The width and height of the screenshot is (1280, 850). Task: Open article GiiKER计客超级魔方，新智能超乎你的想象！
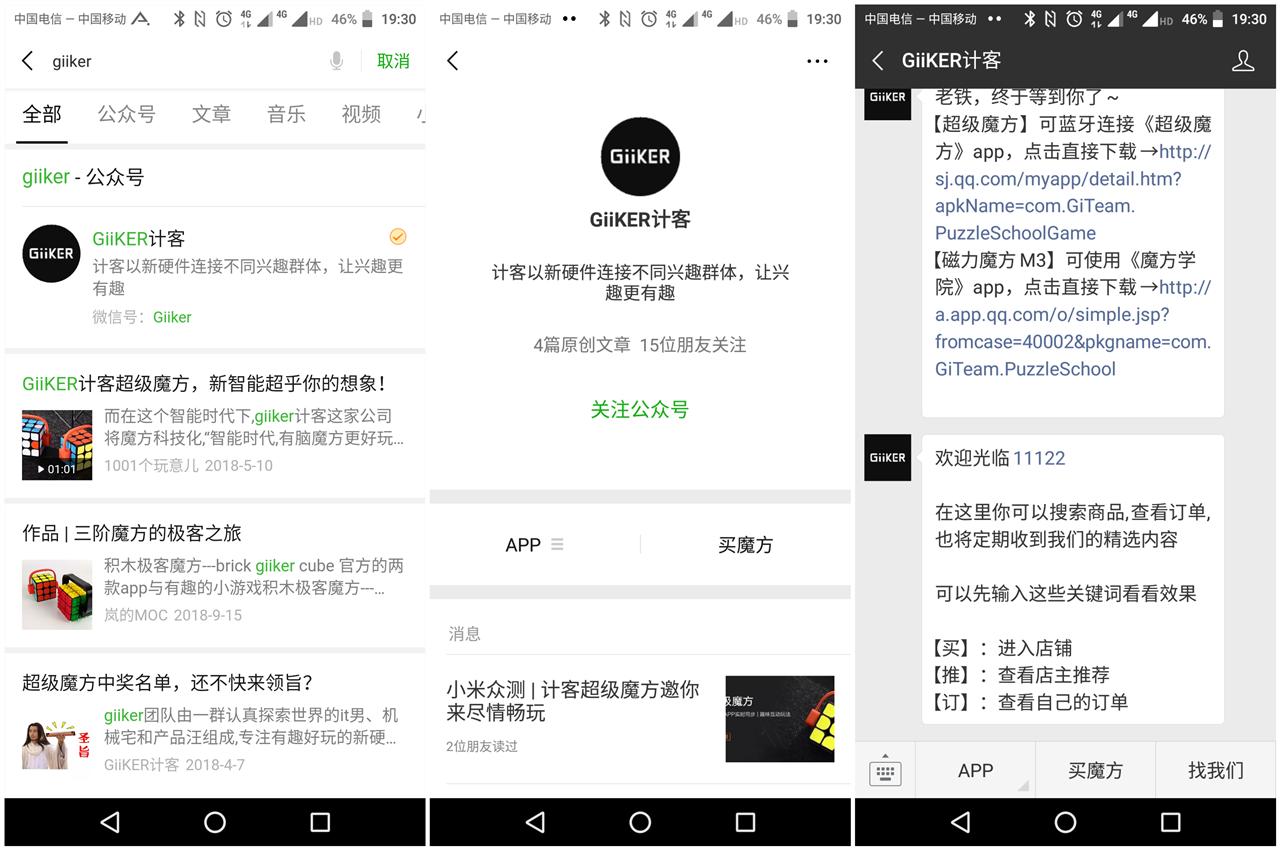pos(204,383)
